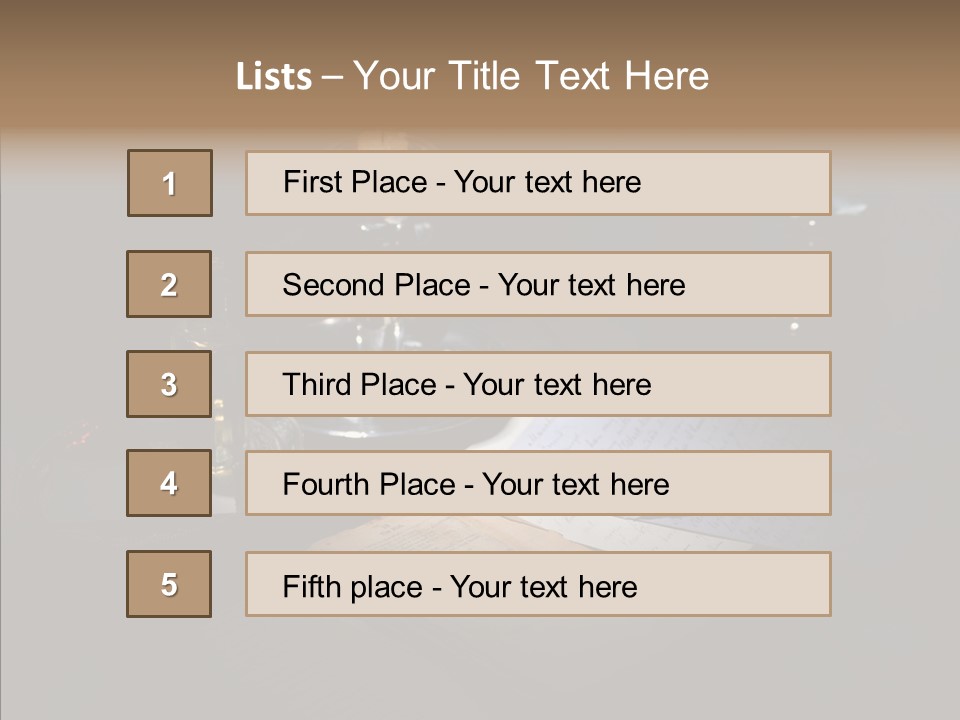Click the blank space right of First Place text
Viewport: 960px width, 720px height.
[x=740, y=183]
